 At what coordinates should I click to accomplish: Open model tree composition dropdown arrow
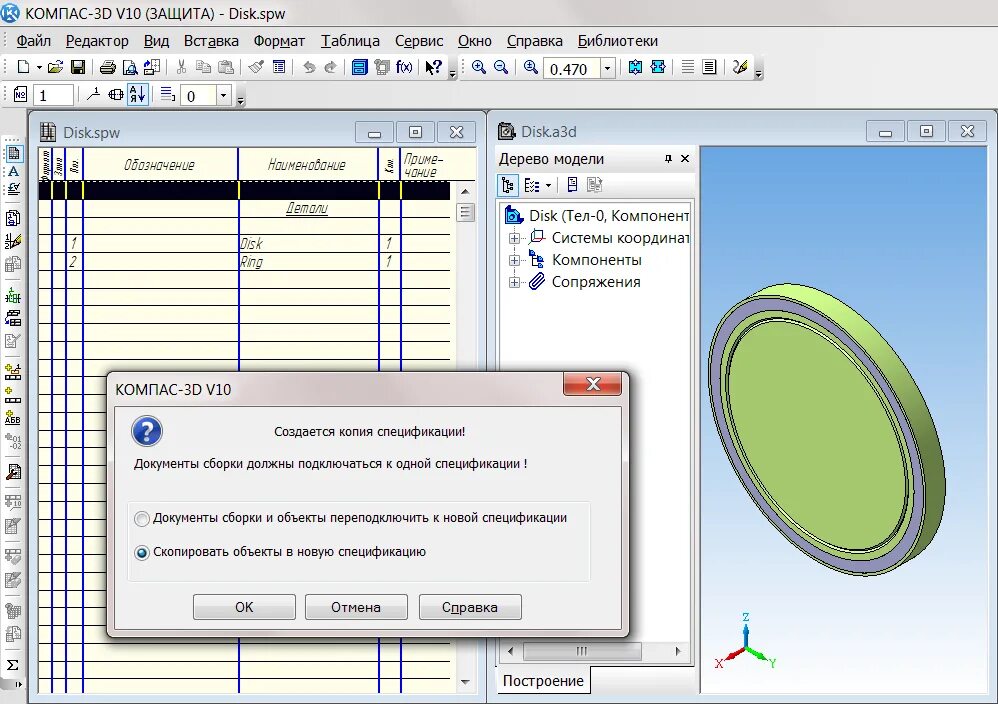click(x=548, y=186)
